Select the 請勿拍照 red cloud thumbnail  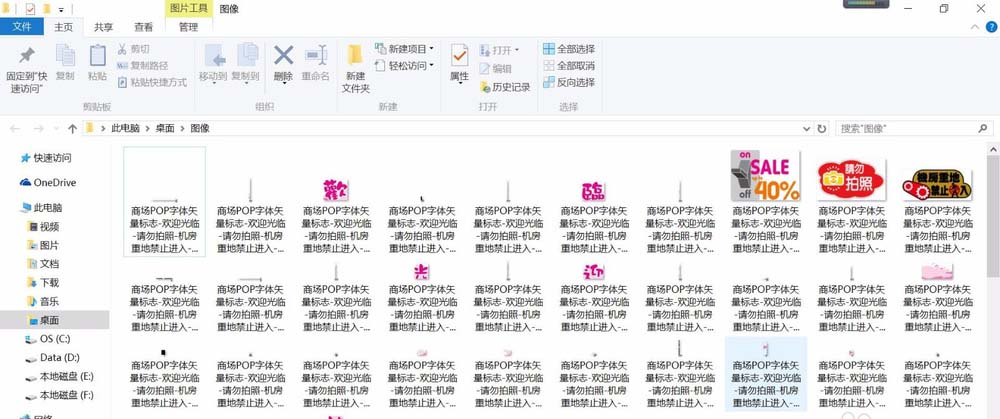coord(851,180)
